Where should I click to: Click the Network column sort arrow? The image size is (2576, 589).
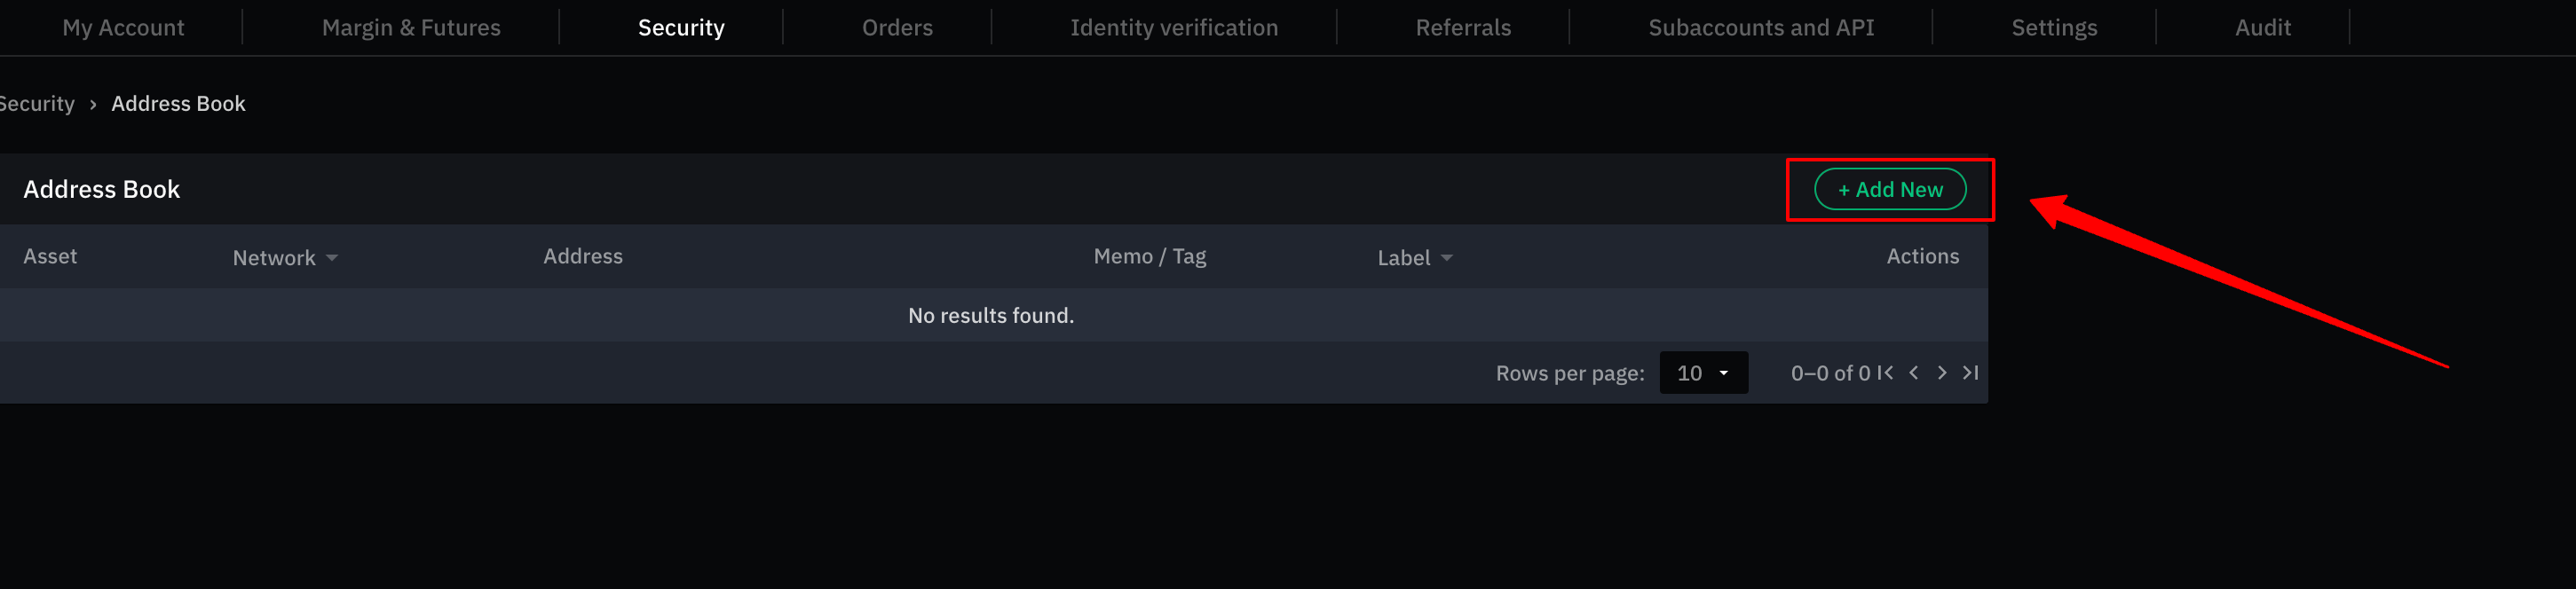(332, 258)
